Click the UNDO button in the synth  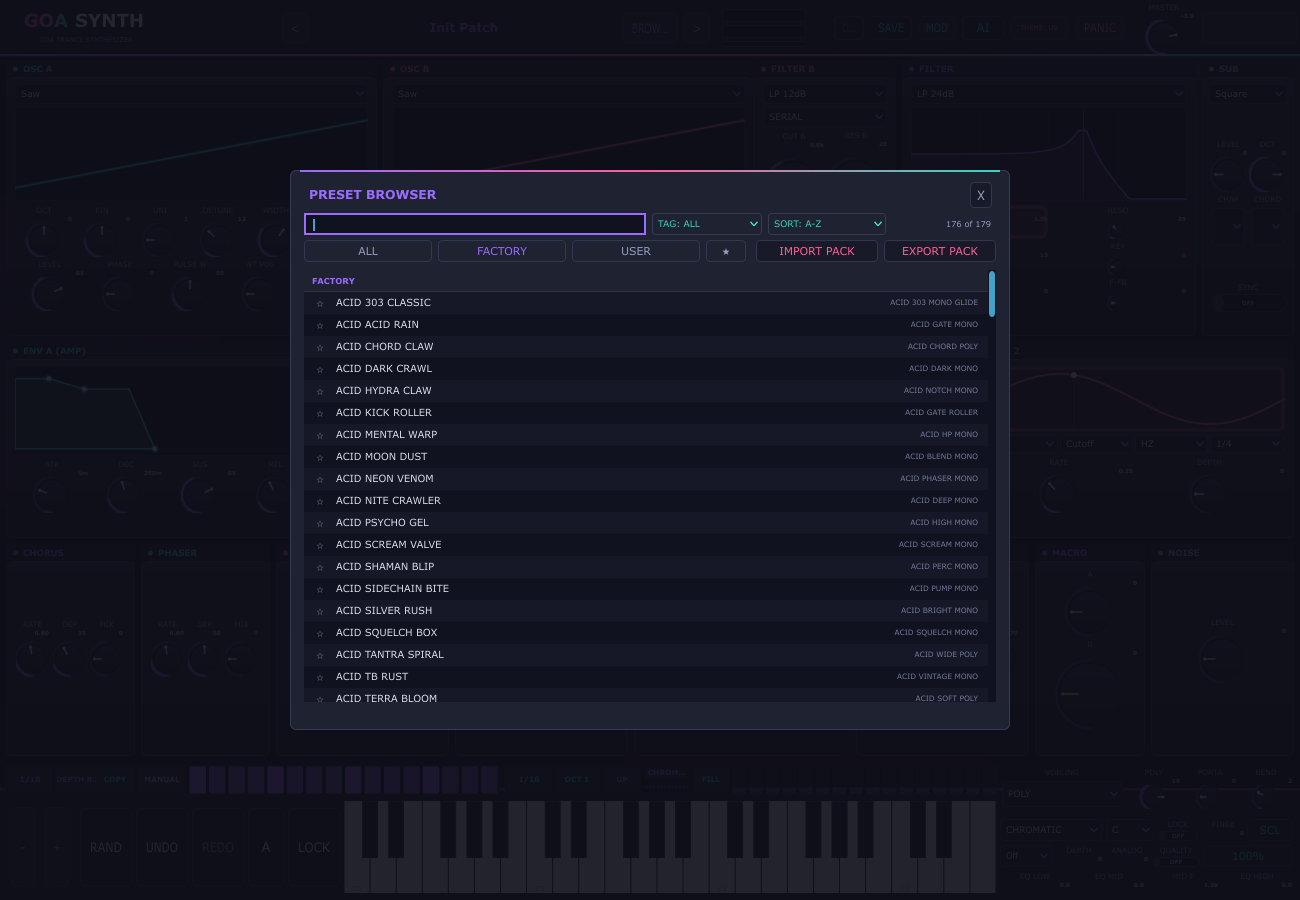pyautogui.click(x=162, y=847)
